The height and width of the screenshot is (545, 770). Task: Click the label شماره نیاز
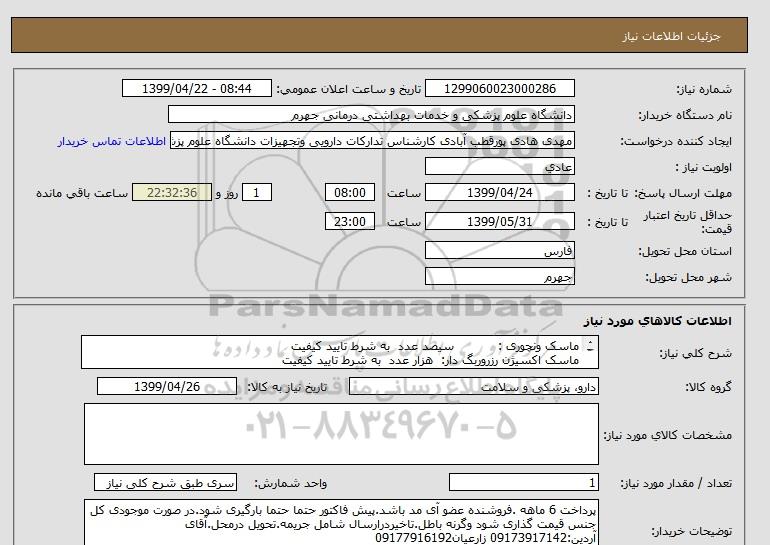tap(704, 89)
